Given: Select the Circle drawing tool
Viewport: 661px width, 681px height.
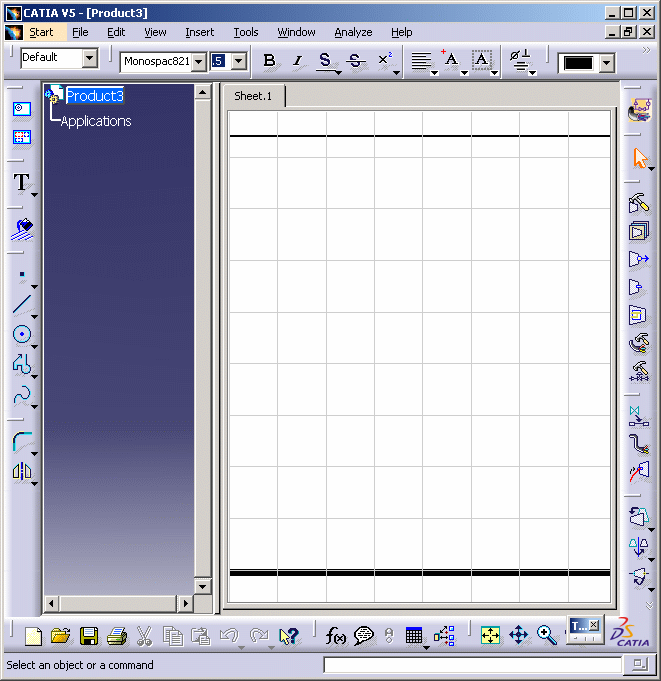Looking at the screenshot, I should [21, 335].
